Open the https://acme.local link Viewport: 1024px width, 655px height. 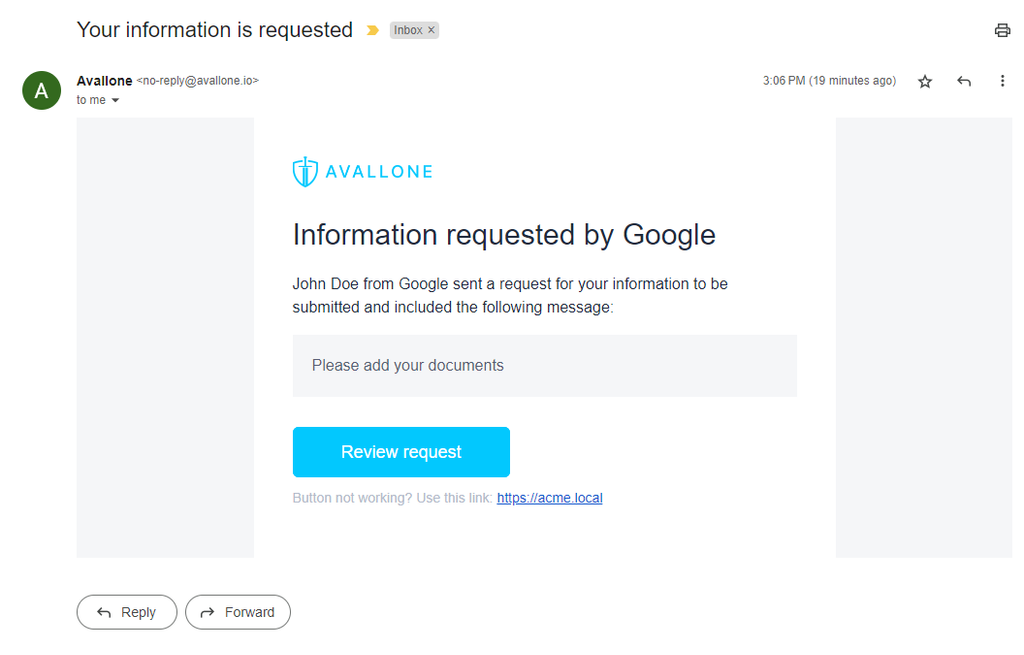point(549,498)
